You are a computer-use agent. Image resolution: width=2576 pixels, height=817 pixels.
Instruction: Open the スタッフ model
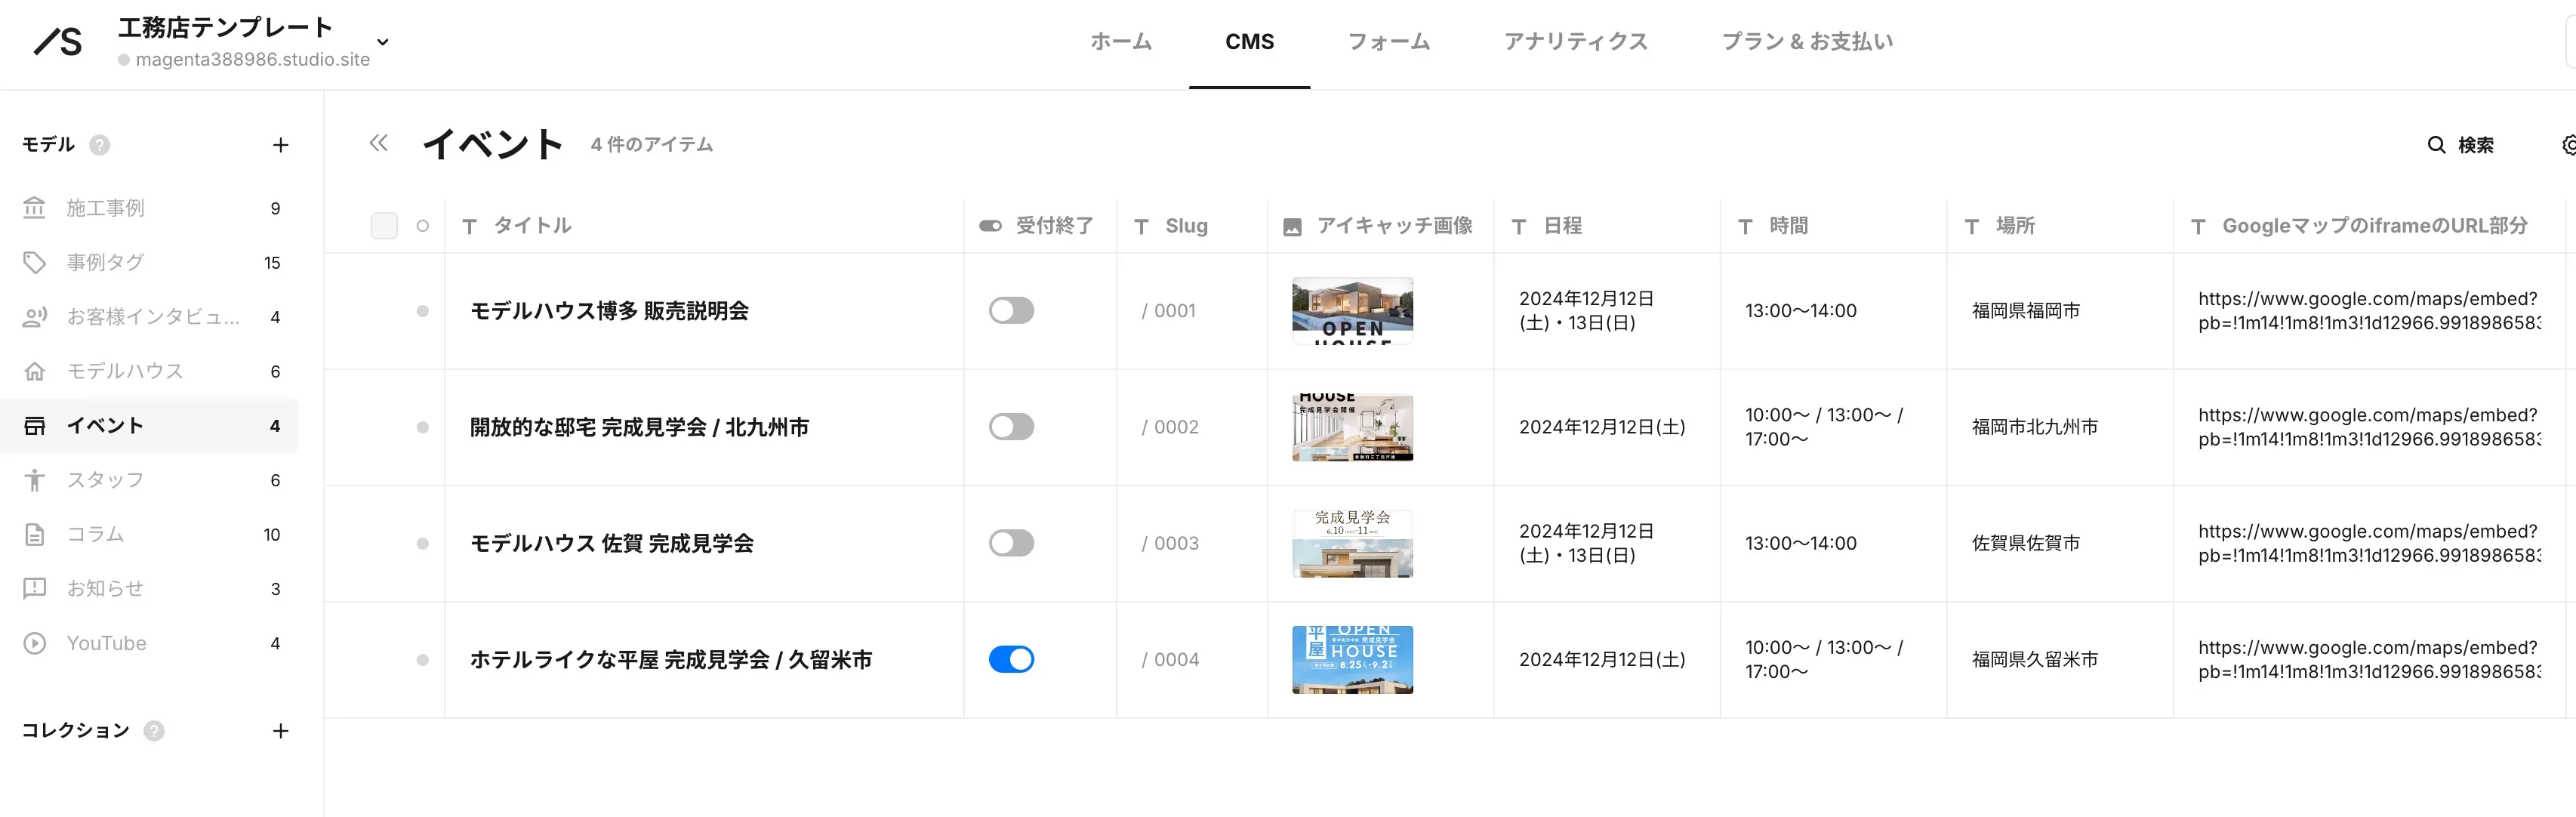[105, 479]
